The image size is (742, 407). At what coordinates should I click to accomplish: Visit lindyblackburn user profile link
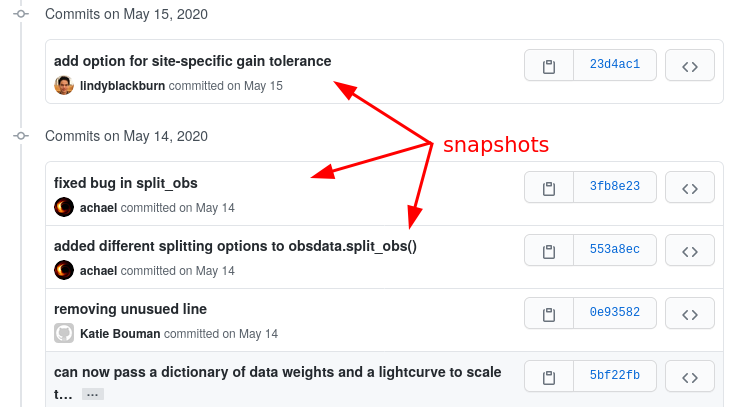point(122,86)
